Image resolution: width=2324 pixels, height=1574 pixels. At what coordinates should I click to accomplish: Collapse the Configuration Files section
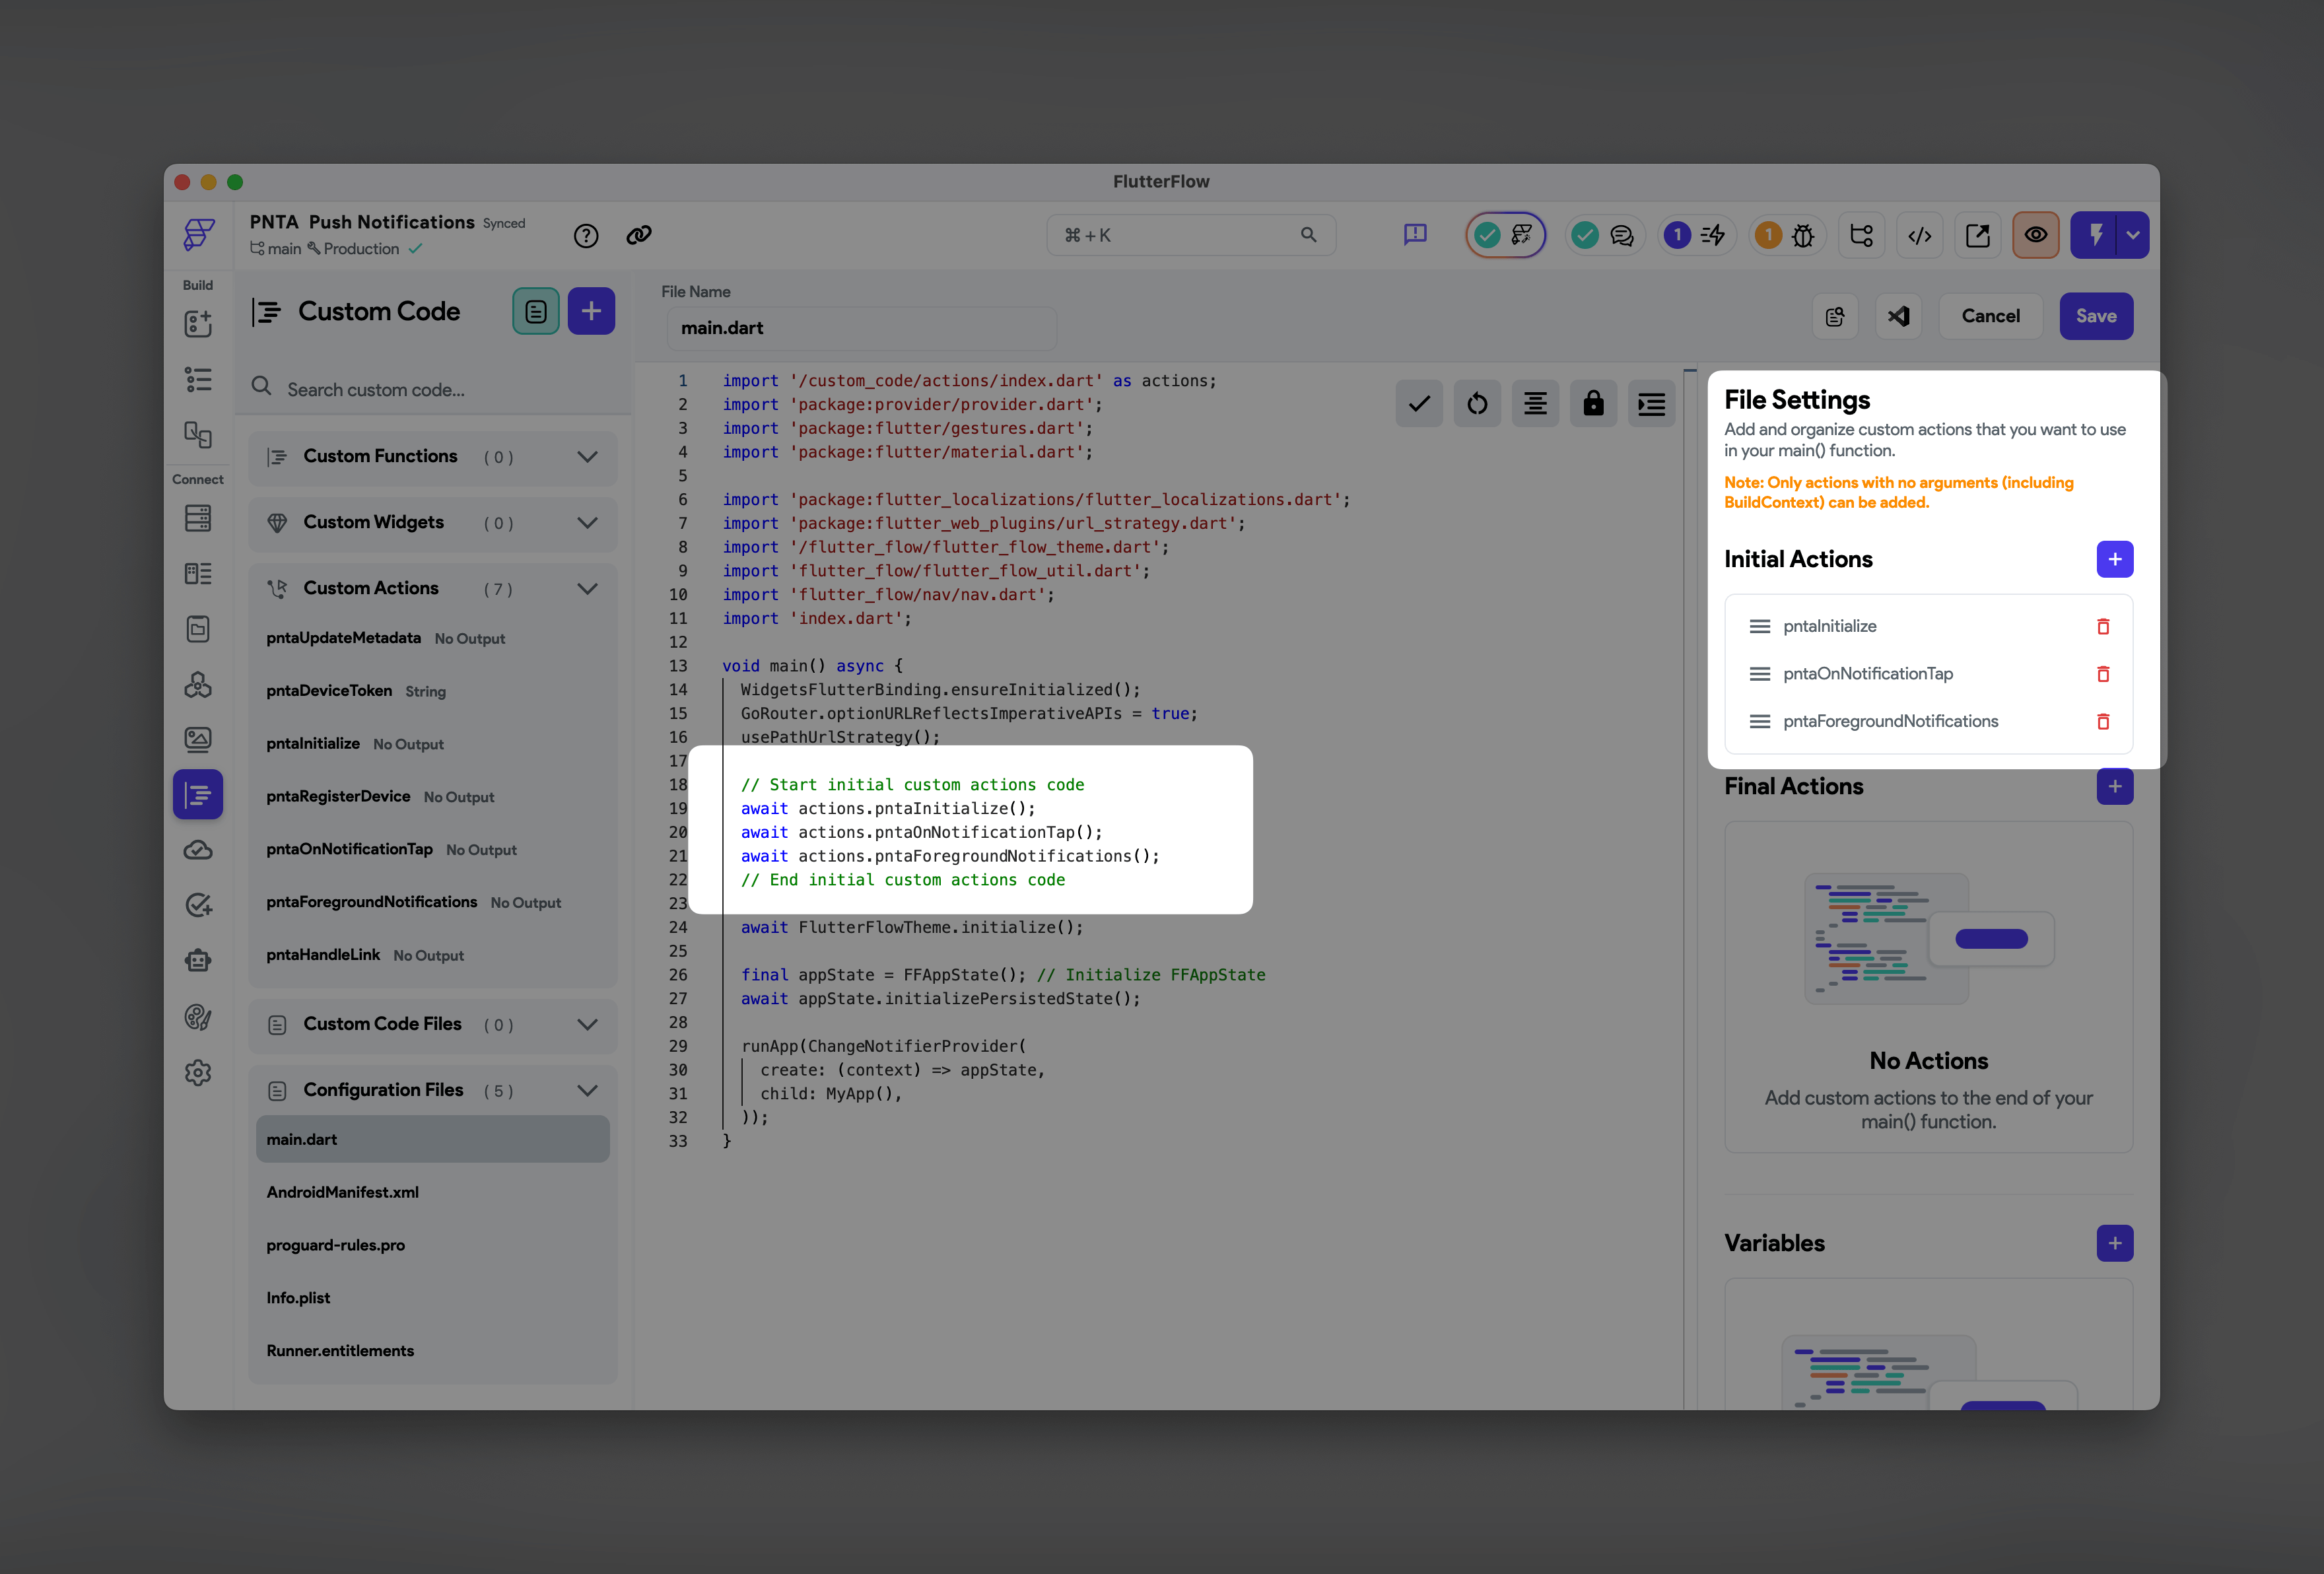pos(433,1091)
